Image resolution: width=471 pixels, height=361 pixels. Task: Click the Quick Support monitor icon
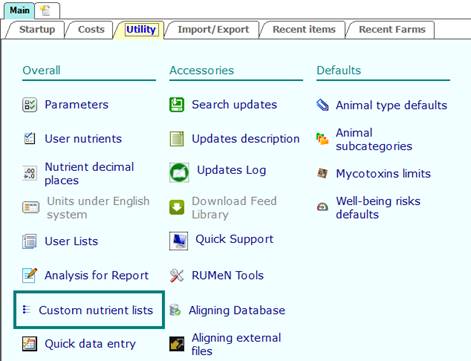coord(178,241)
